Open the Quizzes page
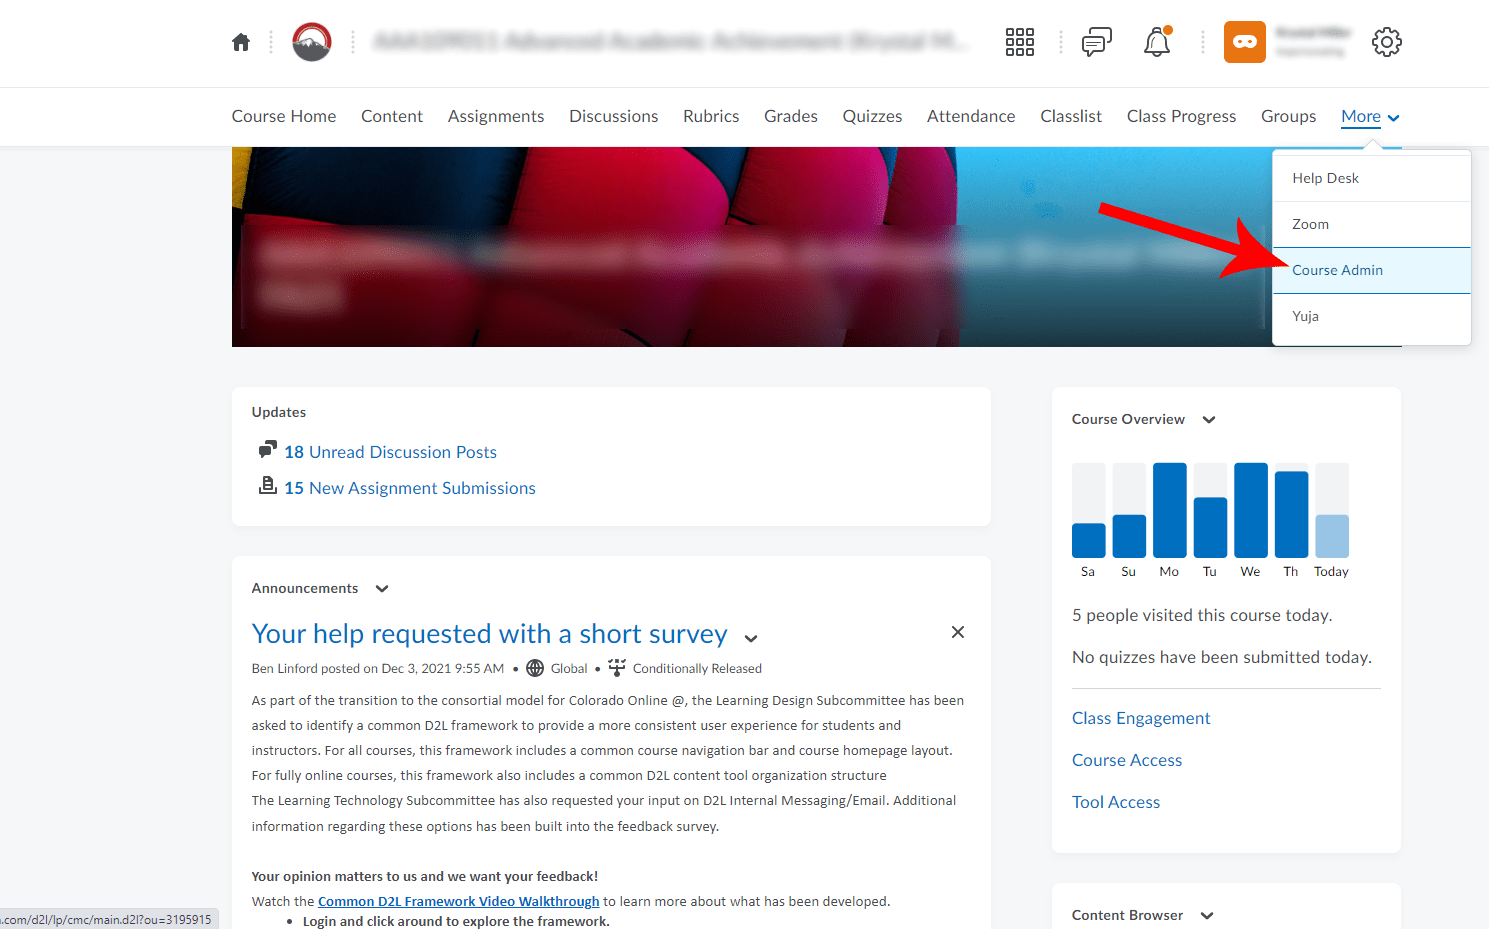The image size is (1489, 929). coord(872,116)
